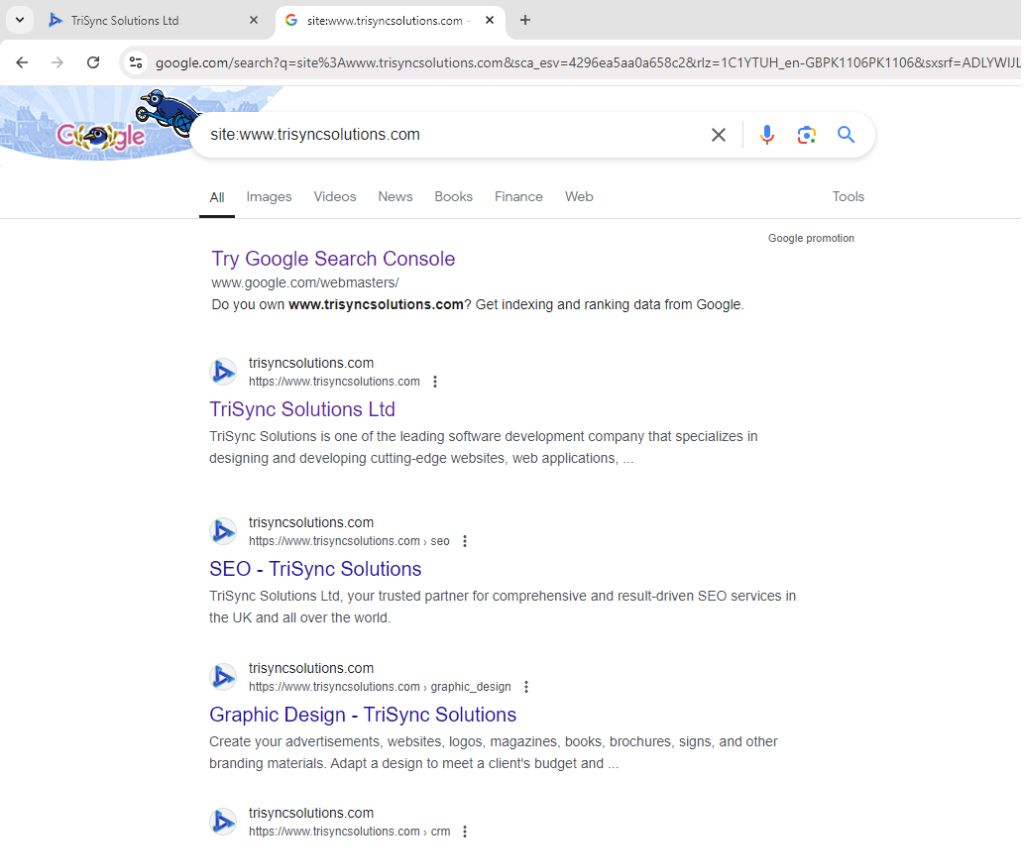Open site information icon in address bar
1024x850 pixels.
tap(136, 63)
